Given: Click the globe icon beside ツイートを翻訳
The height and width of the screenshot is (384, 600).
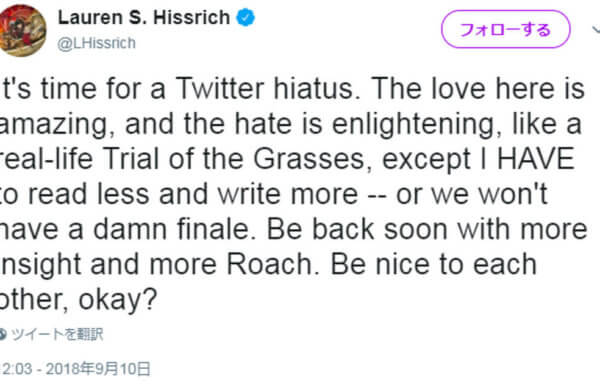Looking at the screenshot, I should 3,335.
